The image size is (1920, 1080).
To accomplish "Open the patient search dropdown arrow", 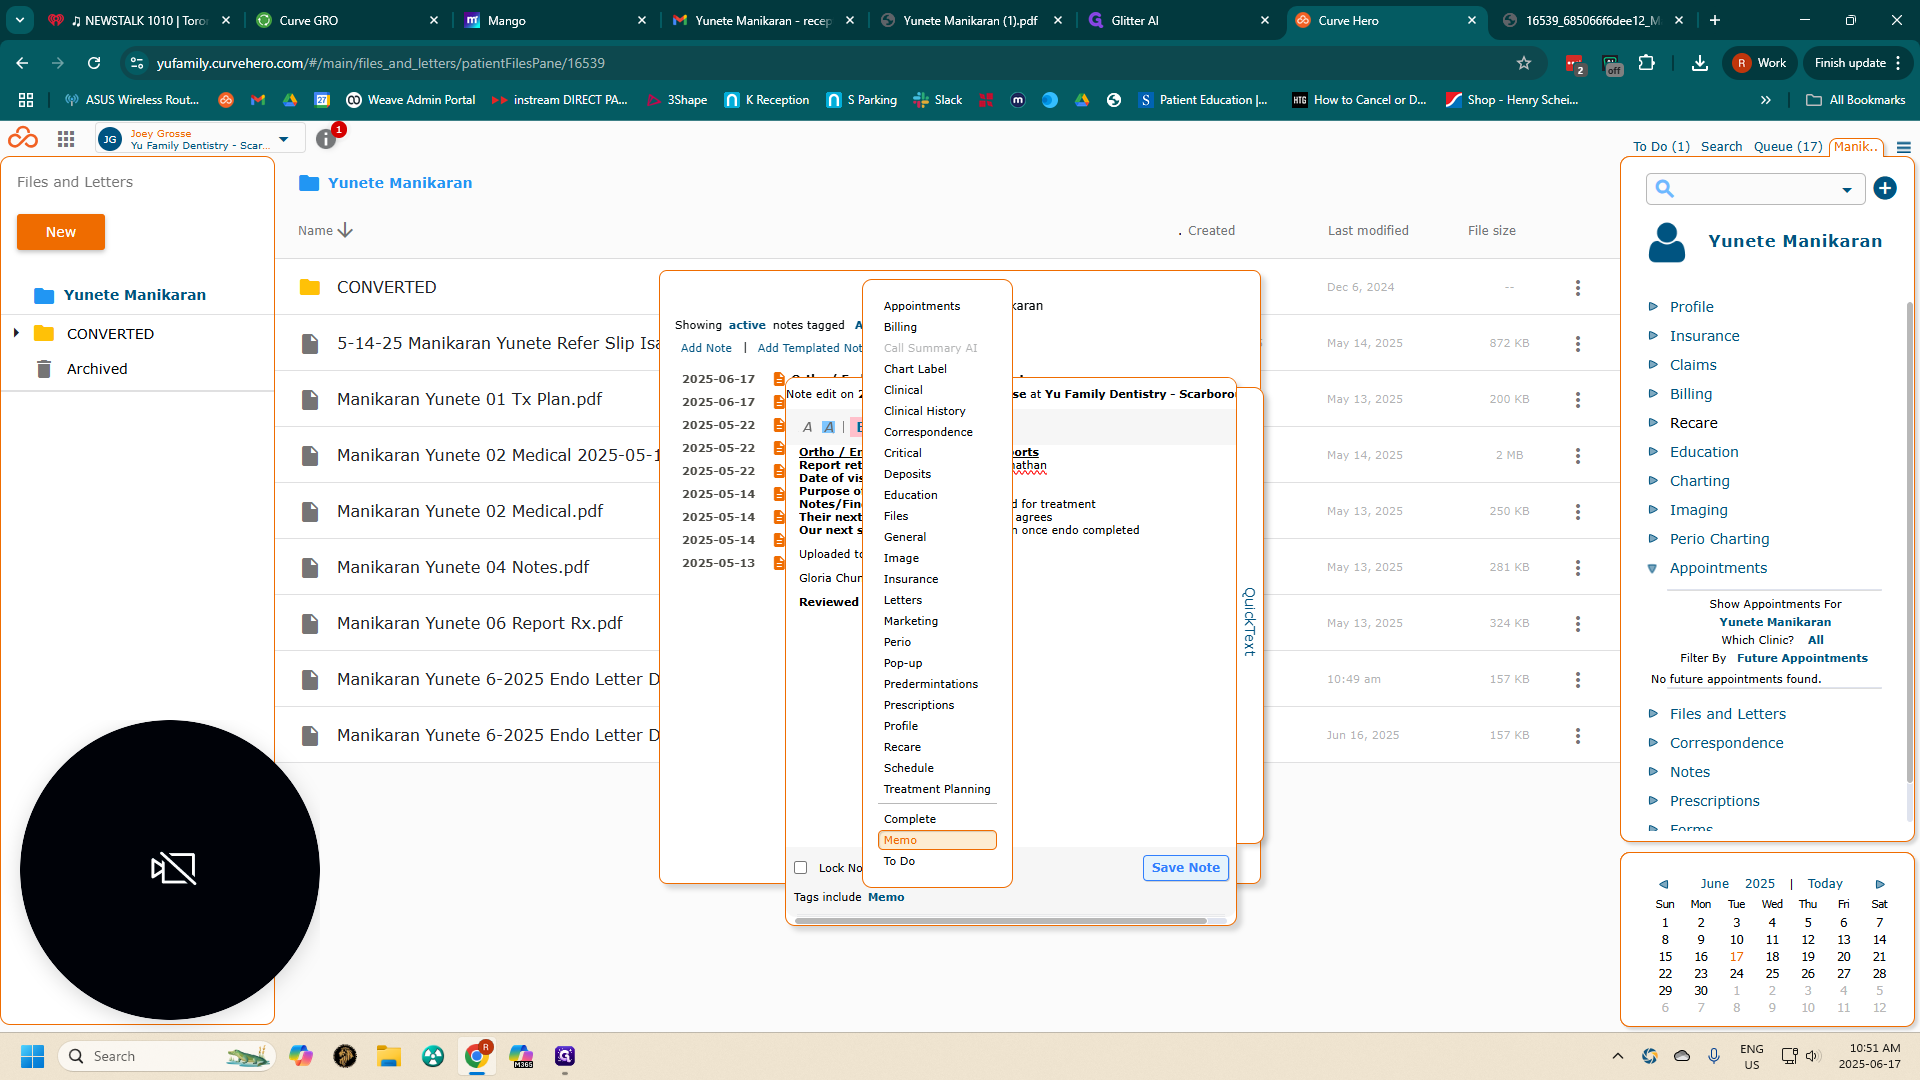I will (1847, 189).
